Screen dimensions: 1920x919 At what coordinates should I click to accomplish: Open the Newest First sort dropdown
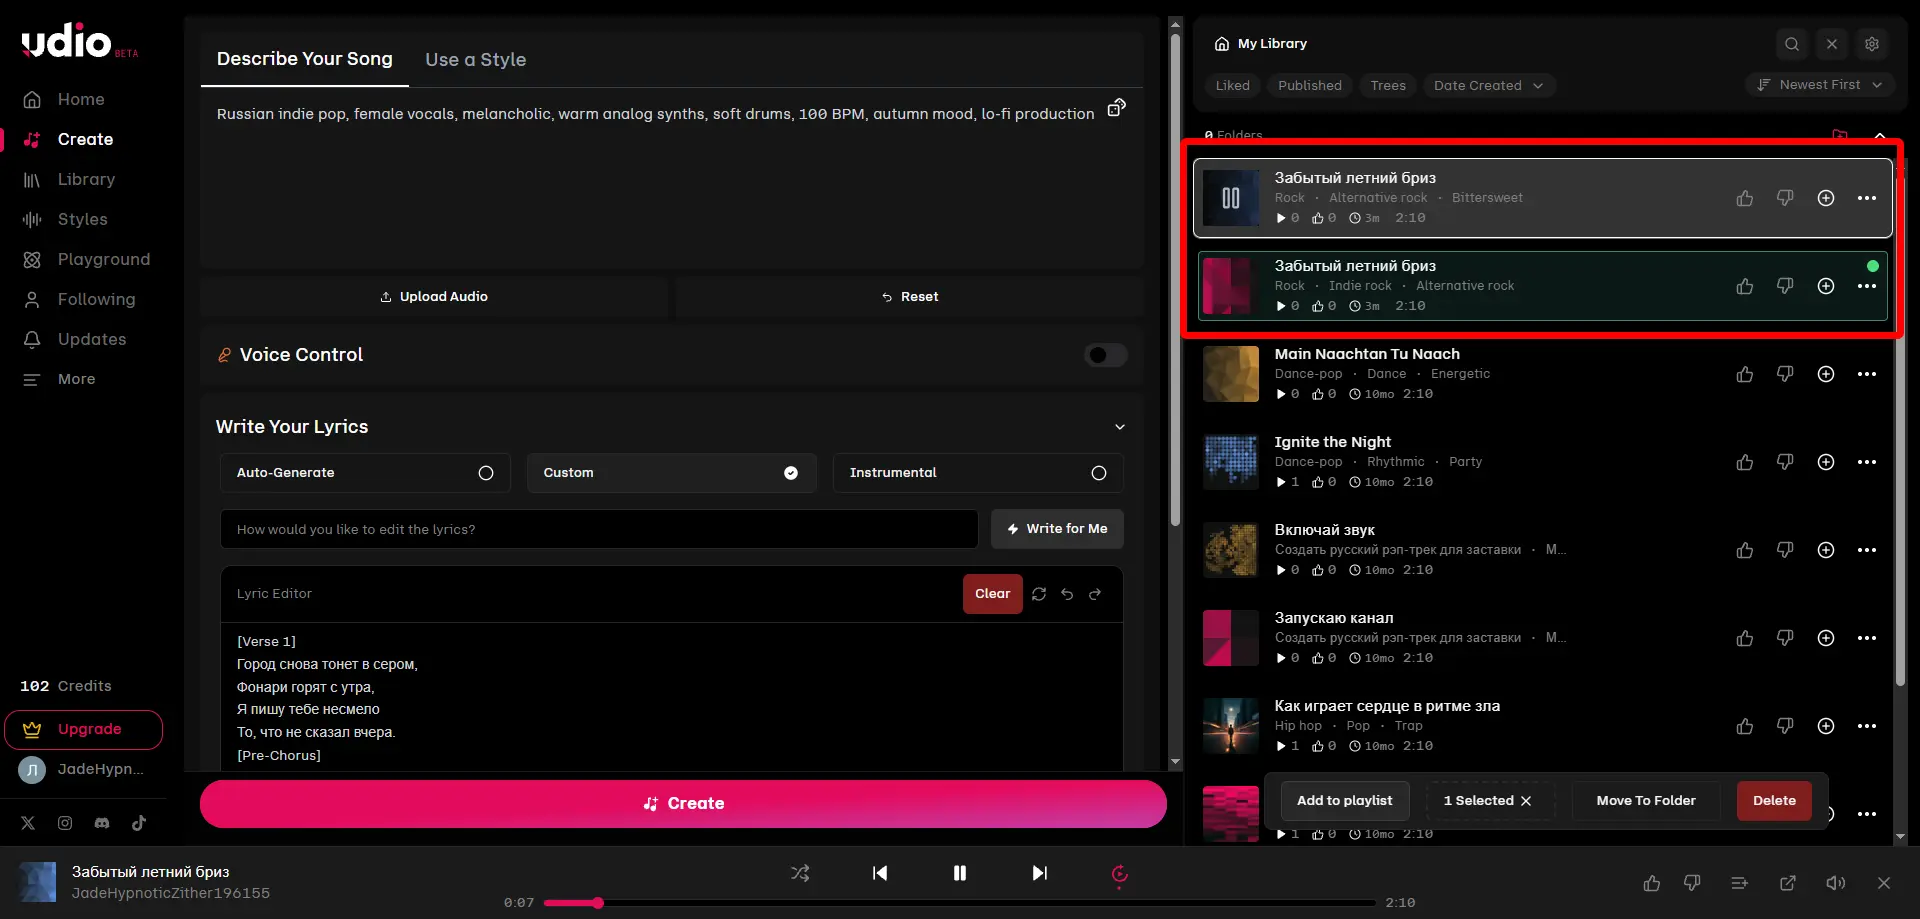pos(1820,85)
